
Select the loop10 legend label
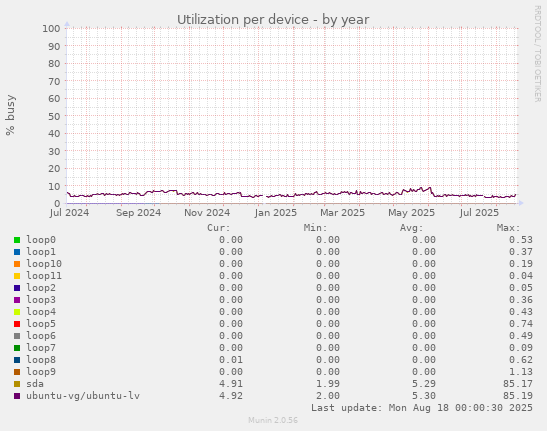click(x=44, y=263)
